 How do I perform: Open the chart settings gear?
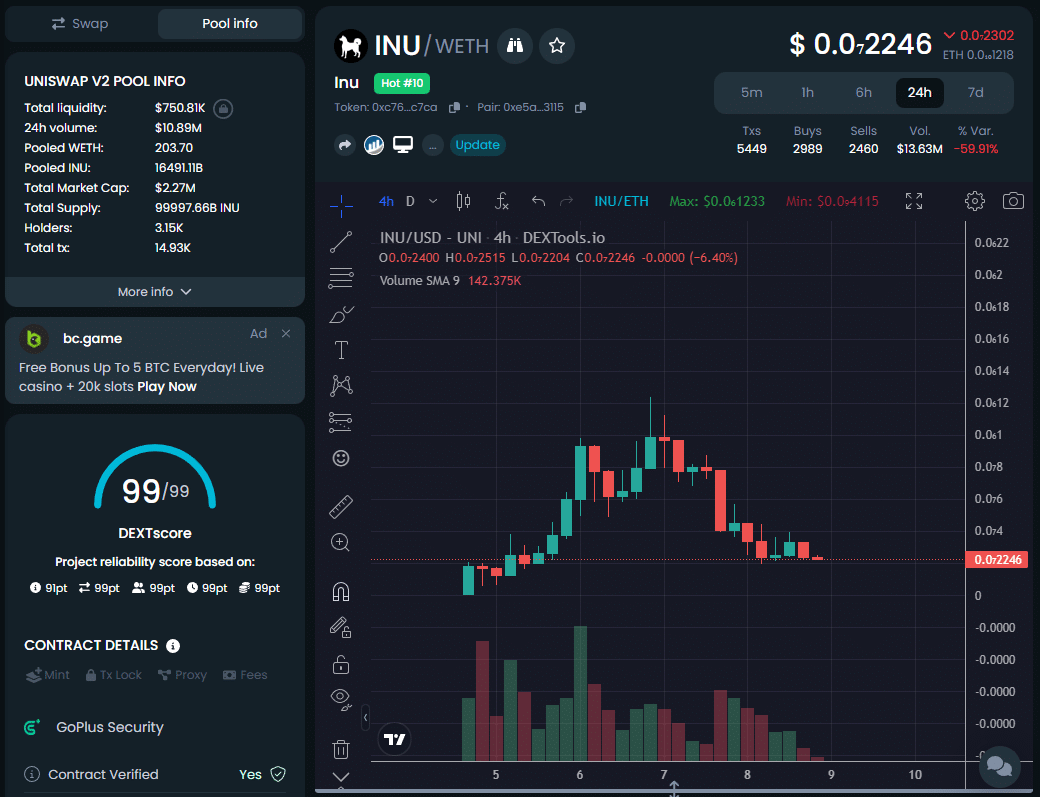click(x=974, y=201)
